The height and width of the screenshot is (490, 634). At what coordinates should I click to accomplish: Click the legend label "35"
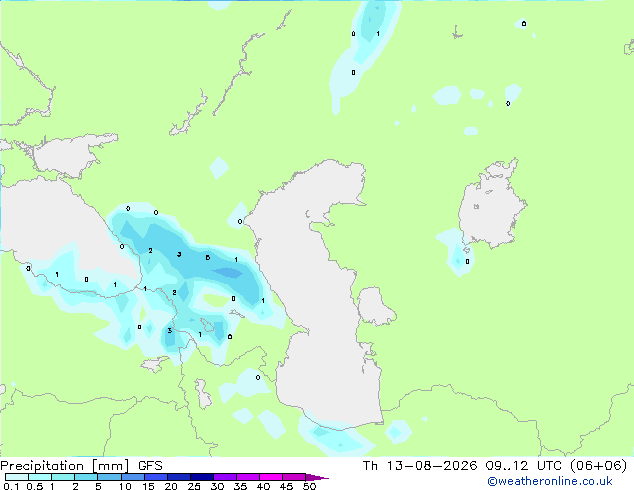(x=240, y=486)
